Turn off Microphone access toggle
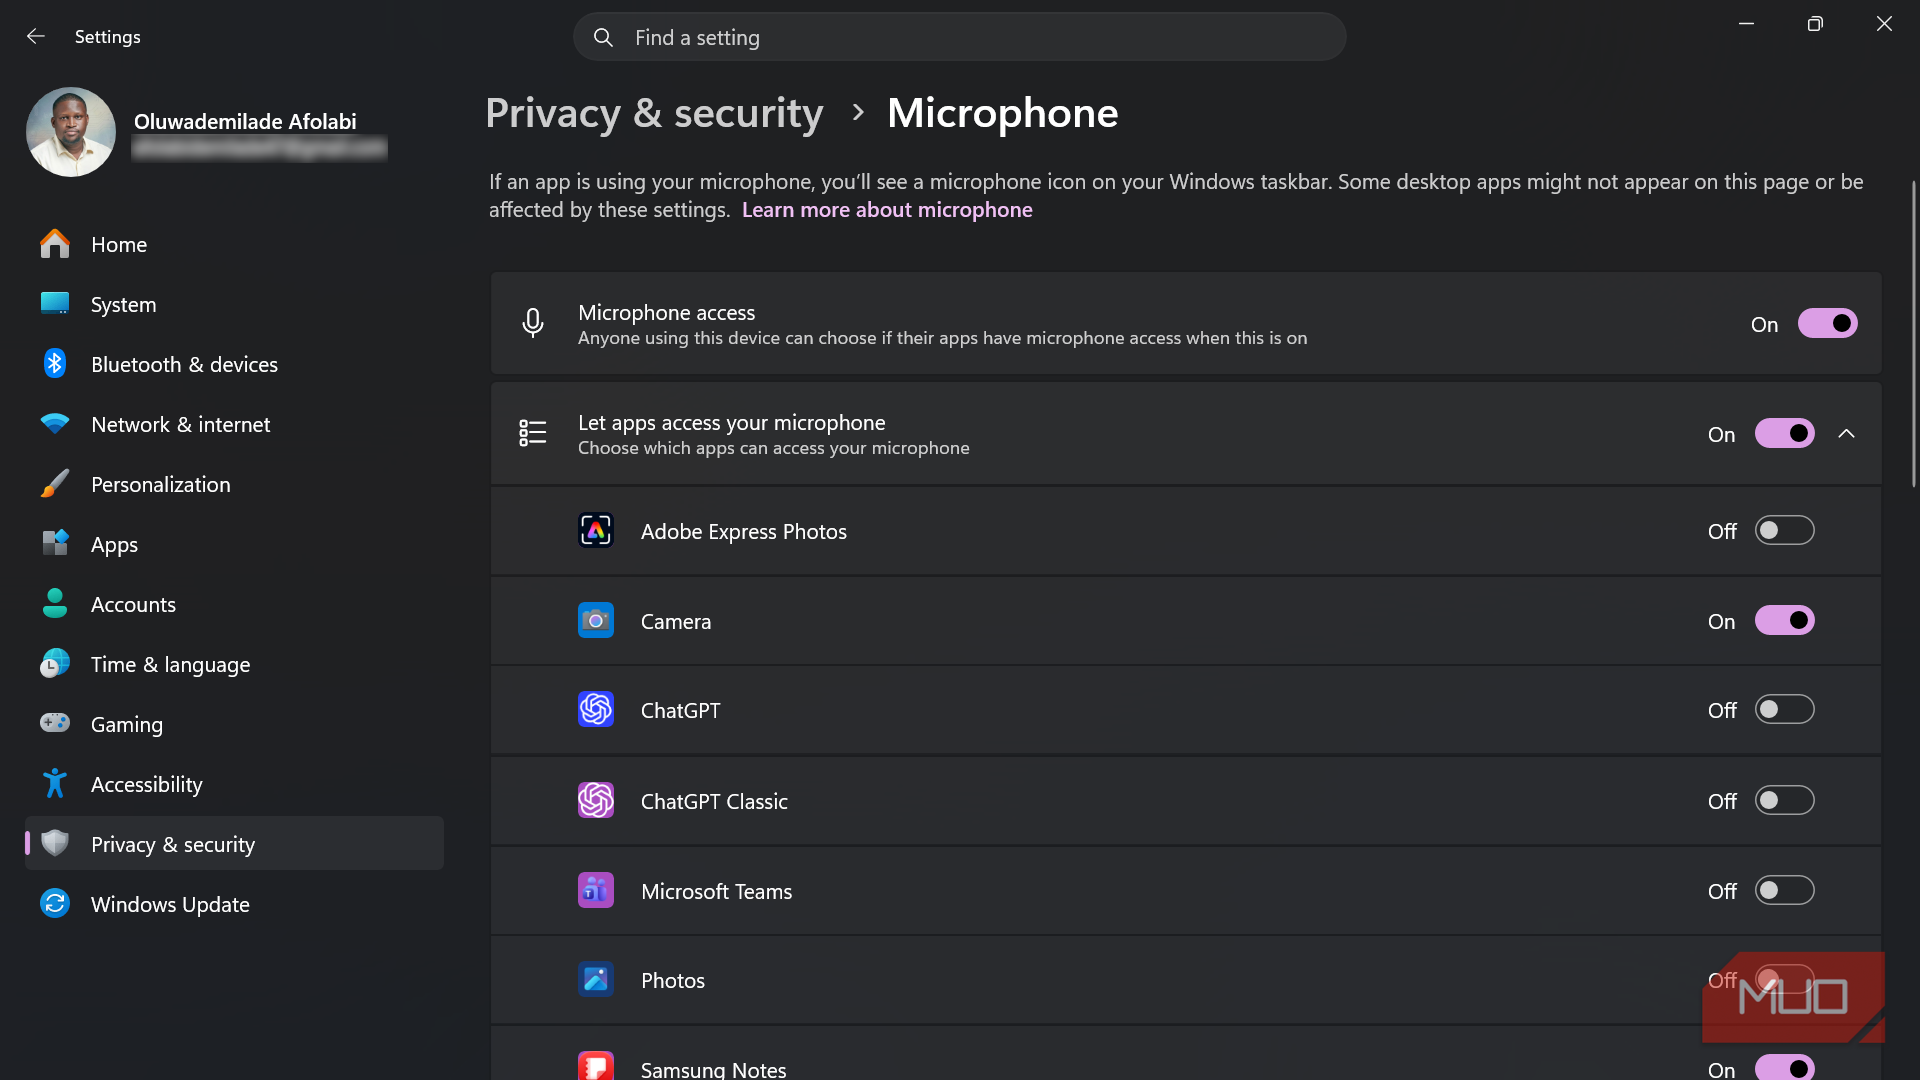This screenshot has height=1080, width=1920. (x=1827, y=324)
